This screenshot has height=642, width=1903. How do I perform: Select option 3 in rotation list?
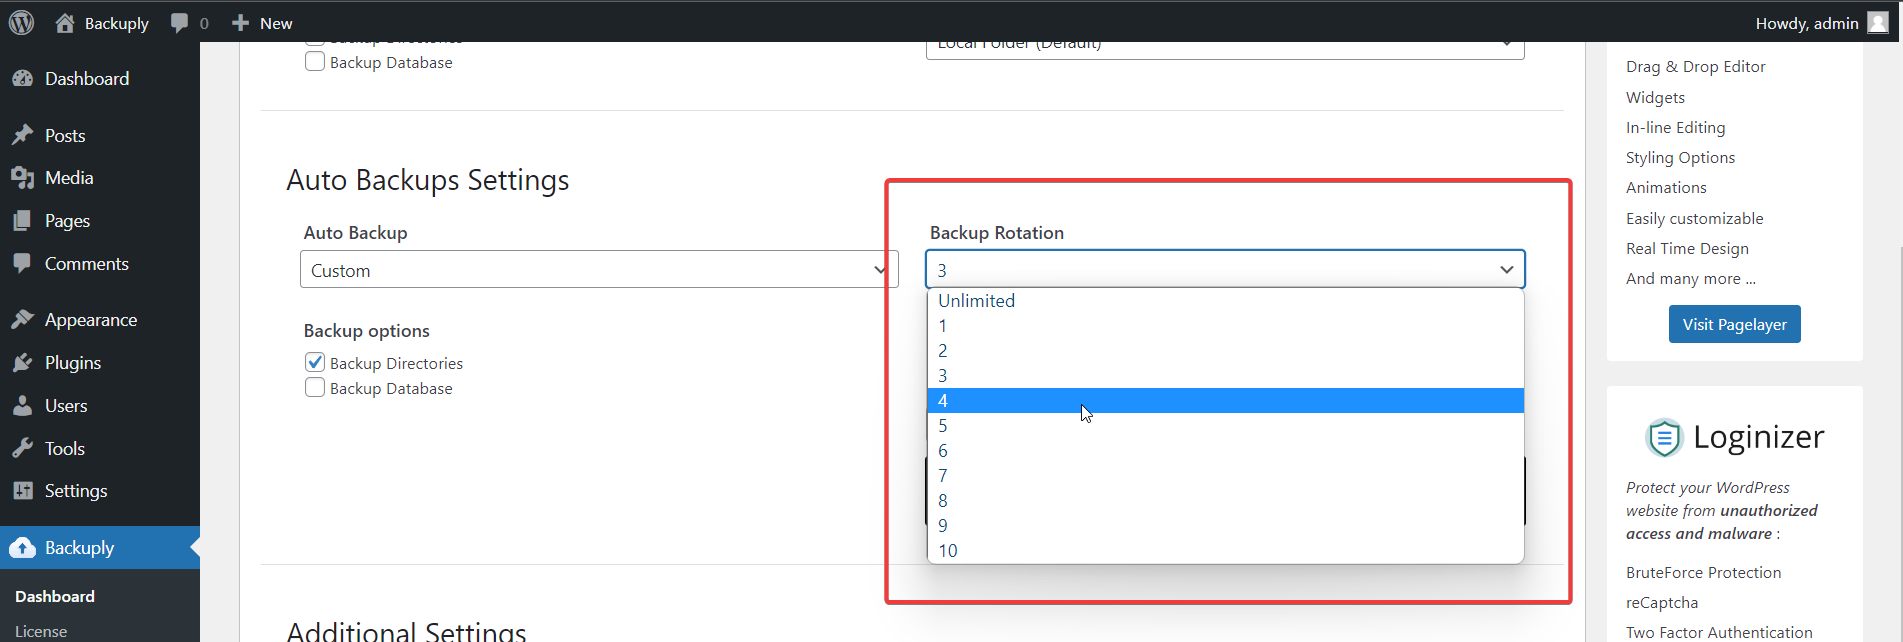coord(1225,376)
